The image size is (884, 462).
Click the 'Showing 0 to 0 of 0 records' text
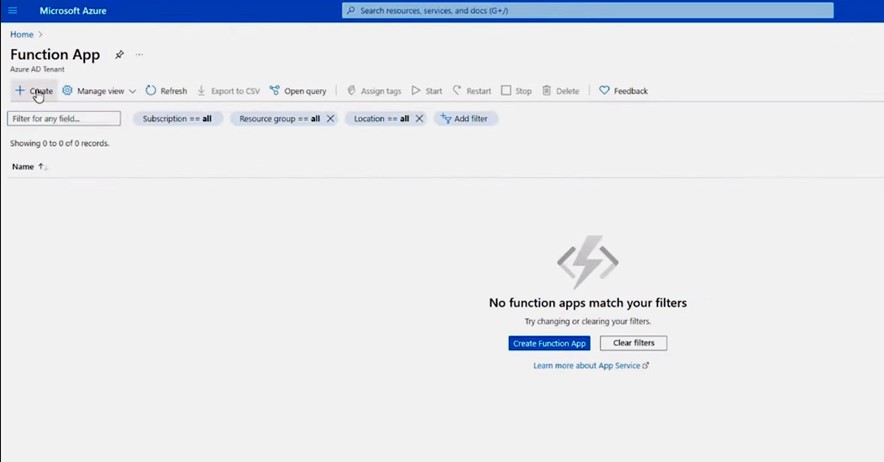pos(60,143)
